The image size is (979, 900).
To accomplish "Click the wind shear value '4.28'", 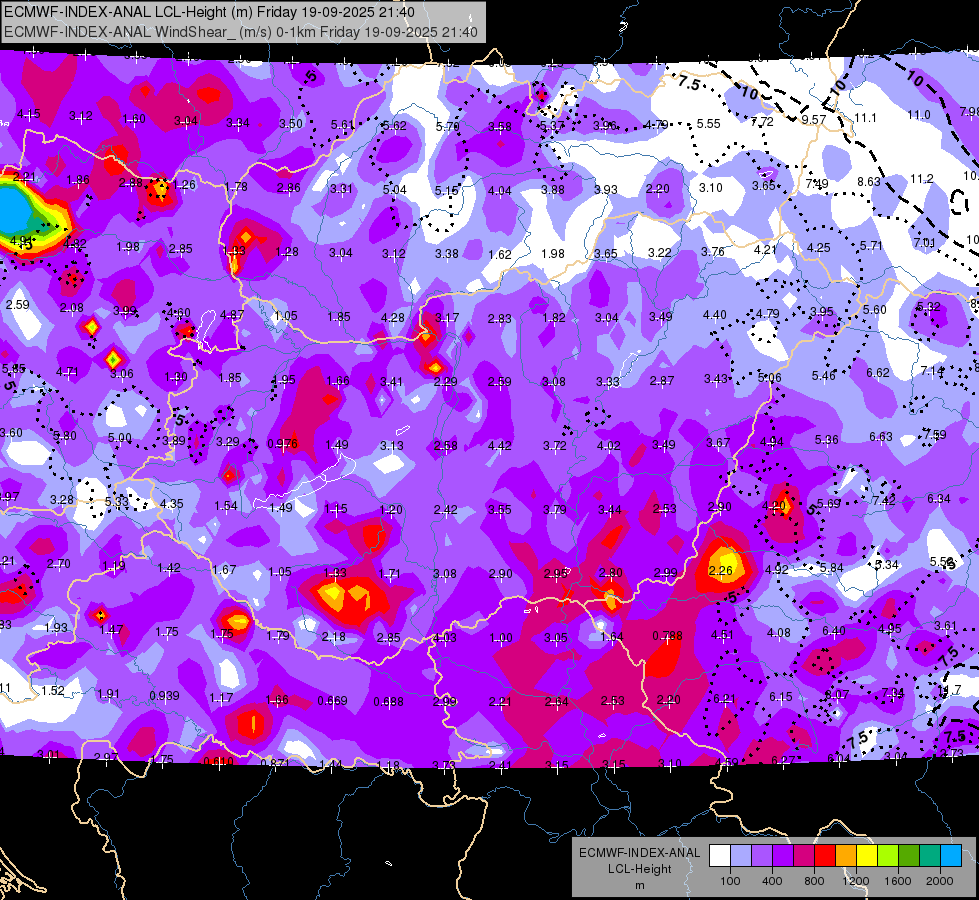I will (x=393, y=318).
